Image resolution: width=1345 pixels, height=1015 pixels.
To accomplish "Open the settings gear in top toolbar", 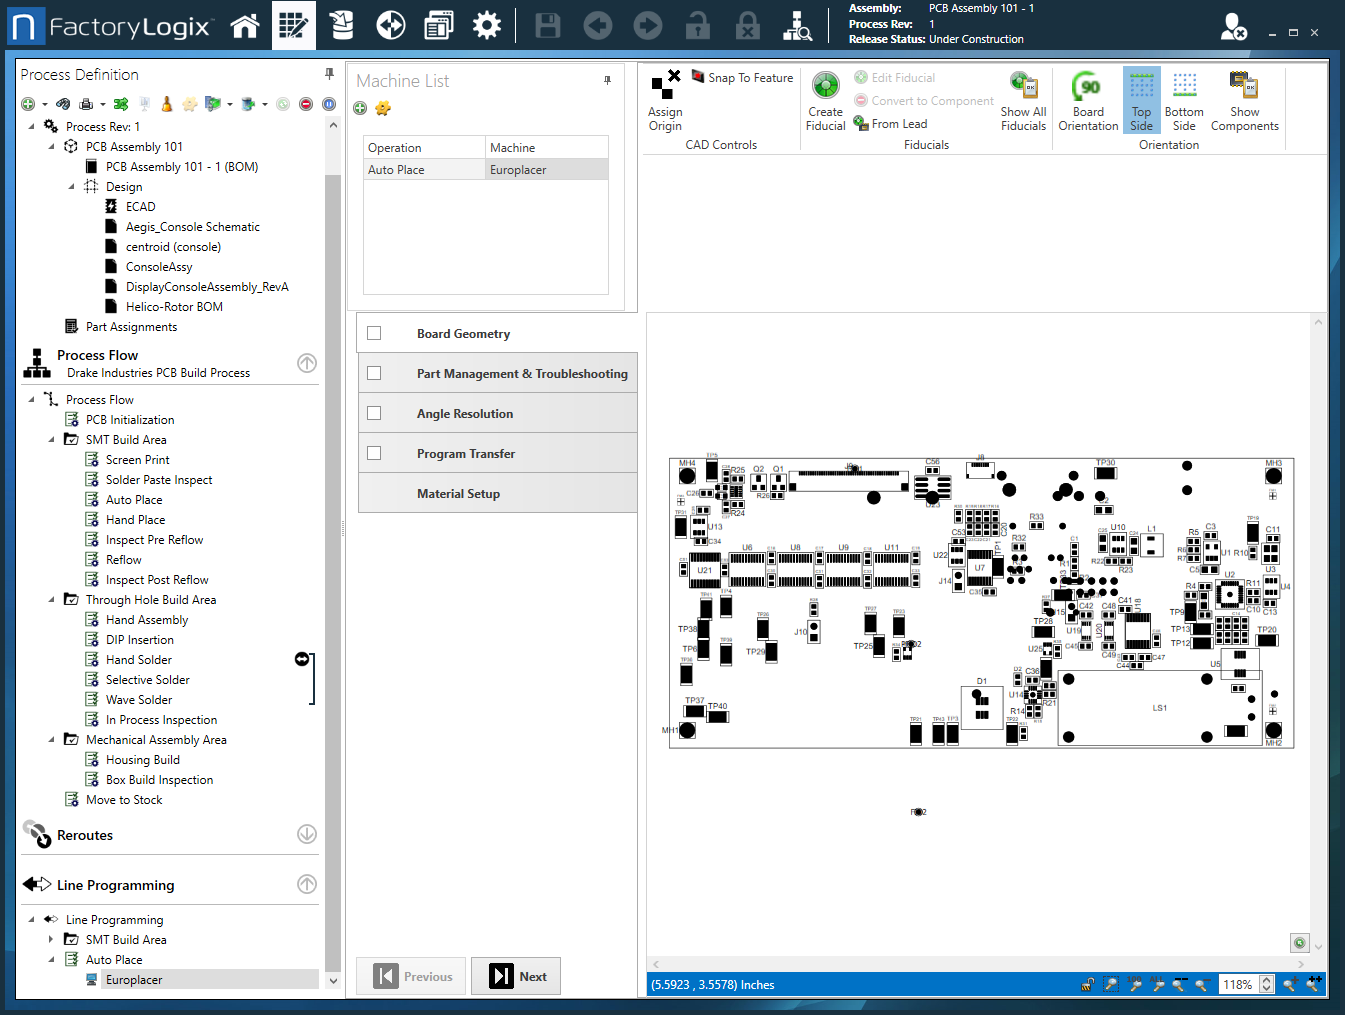I will 487,26.
